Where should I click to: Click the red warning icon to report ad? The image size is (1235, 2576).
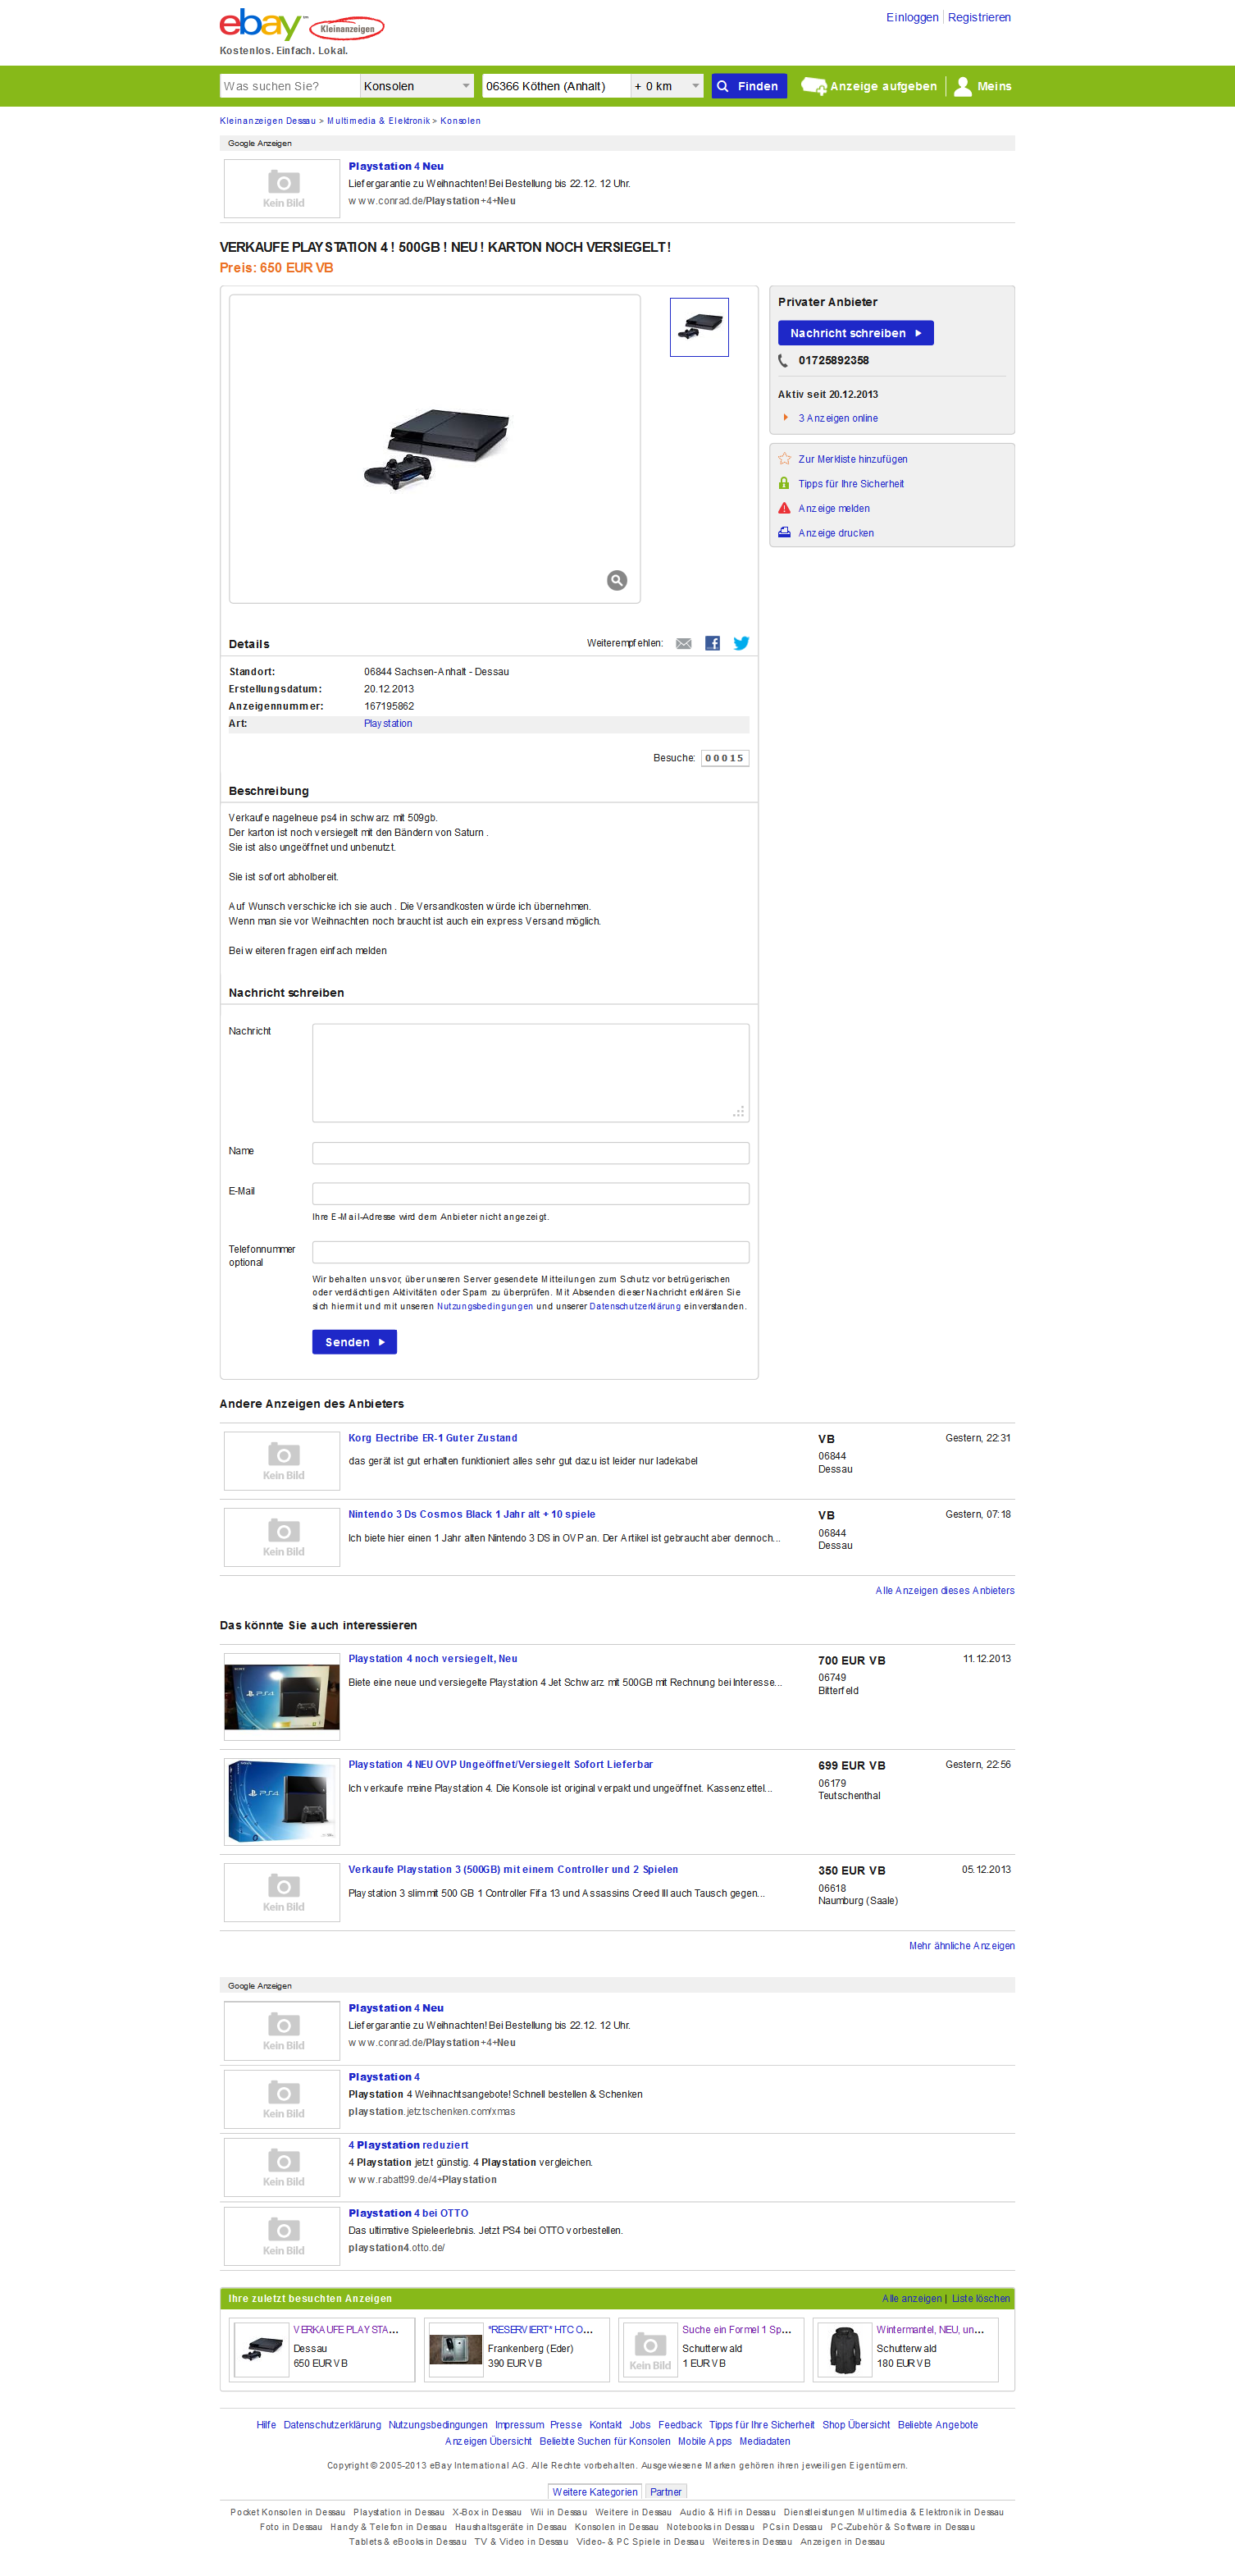click(x=784, y=508)
